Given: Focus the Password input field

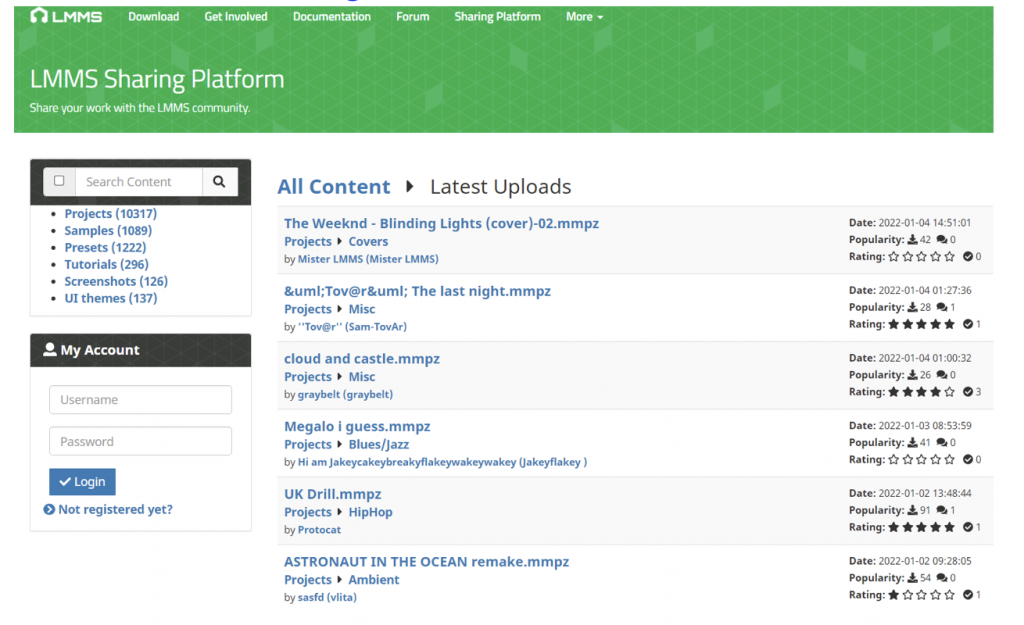Looking at the screenshot, I should (x=140, y=441).
